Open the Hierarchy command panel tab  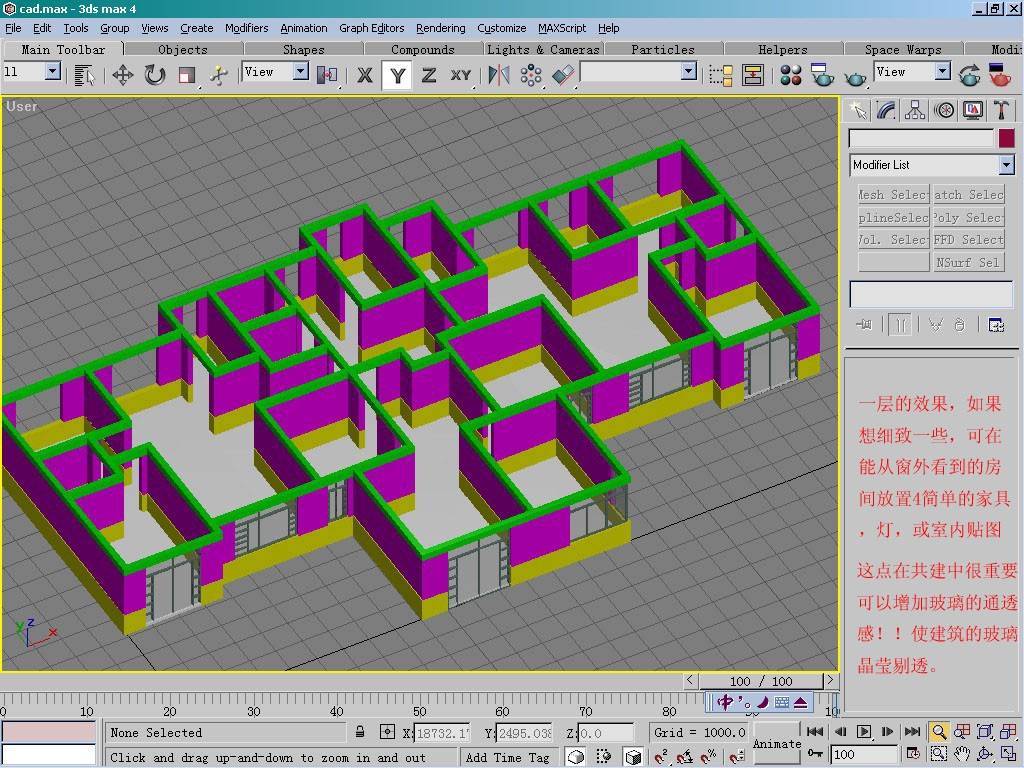point(915,110)
